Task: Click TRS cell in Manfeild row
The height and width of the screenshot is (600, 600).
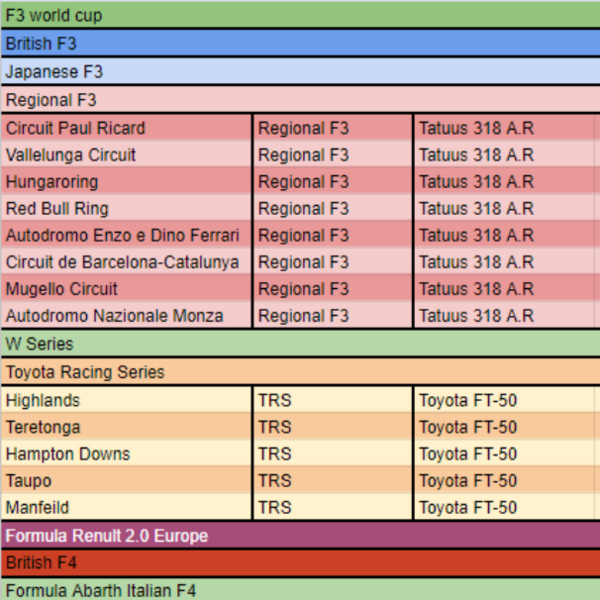Action: coord(333,507)
